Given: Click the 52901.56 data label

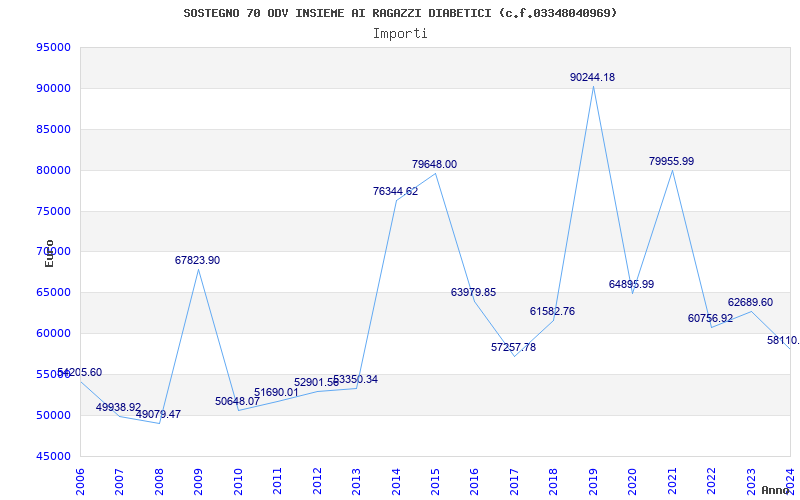Looking at the screenshot, I should coord(316,383).
